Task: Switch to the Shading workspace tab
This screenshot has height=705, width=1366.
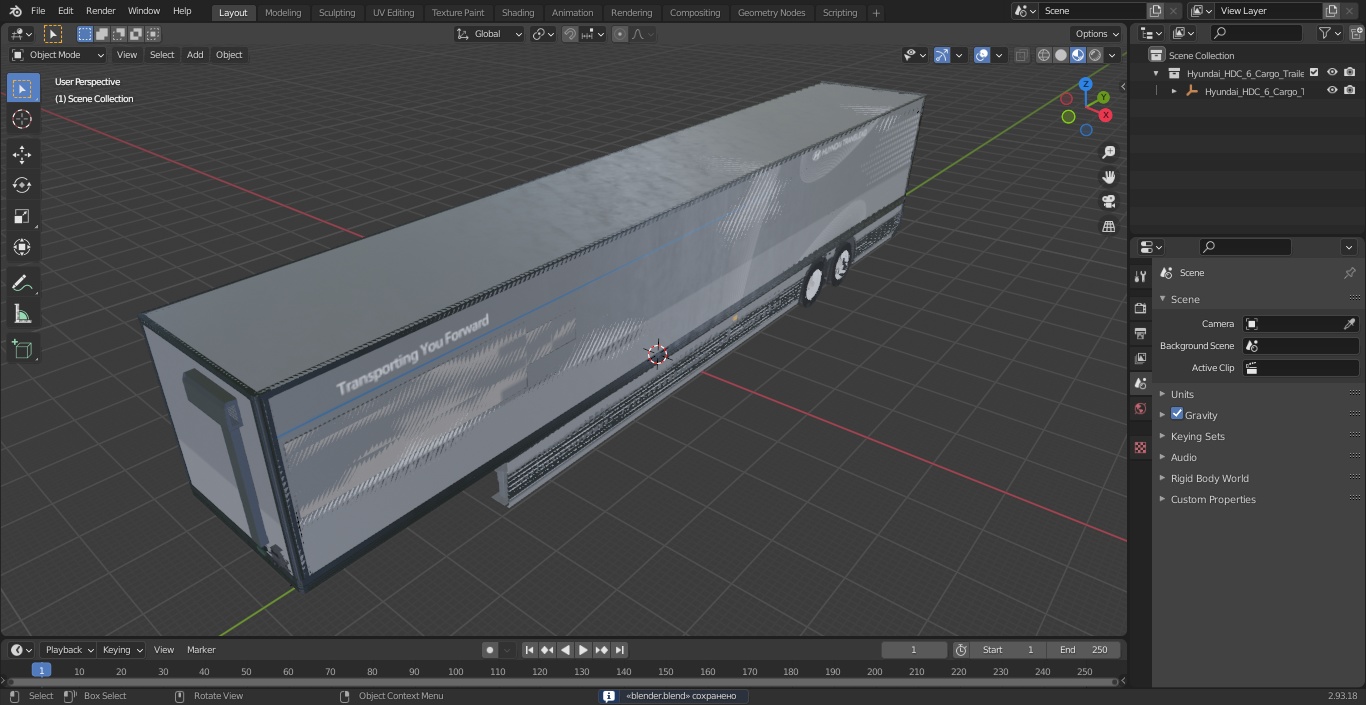Action: [518, 13]
